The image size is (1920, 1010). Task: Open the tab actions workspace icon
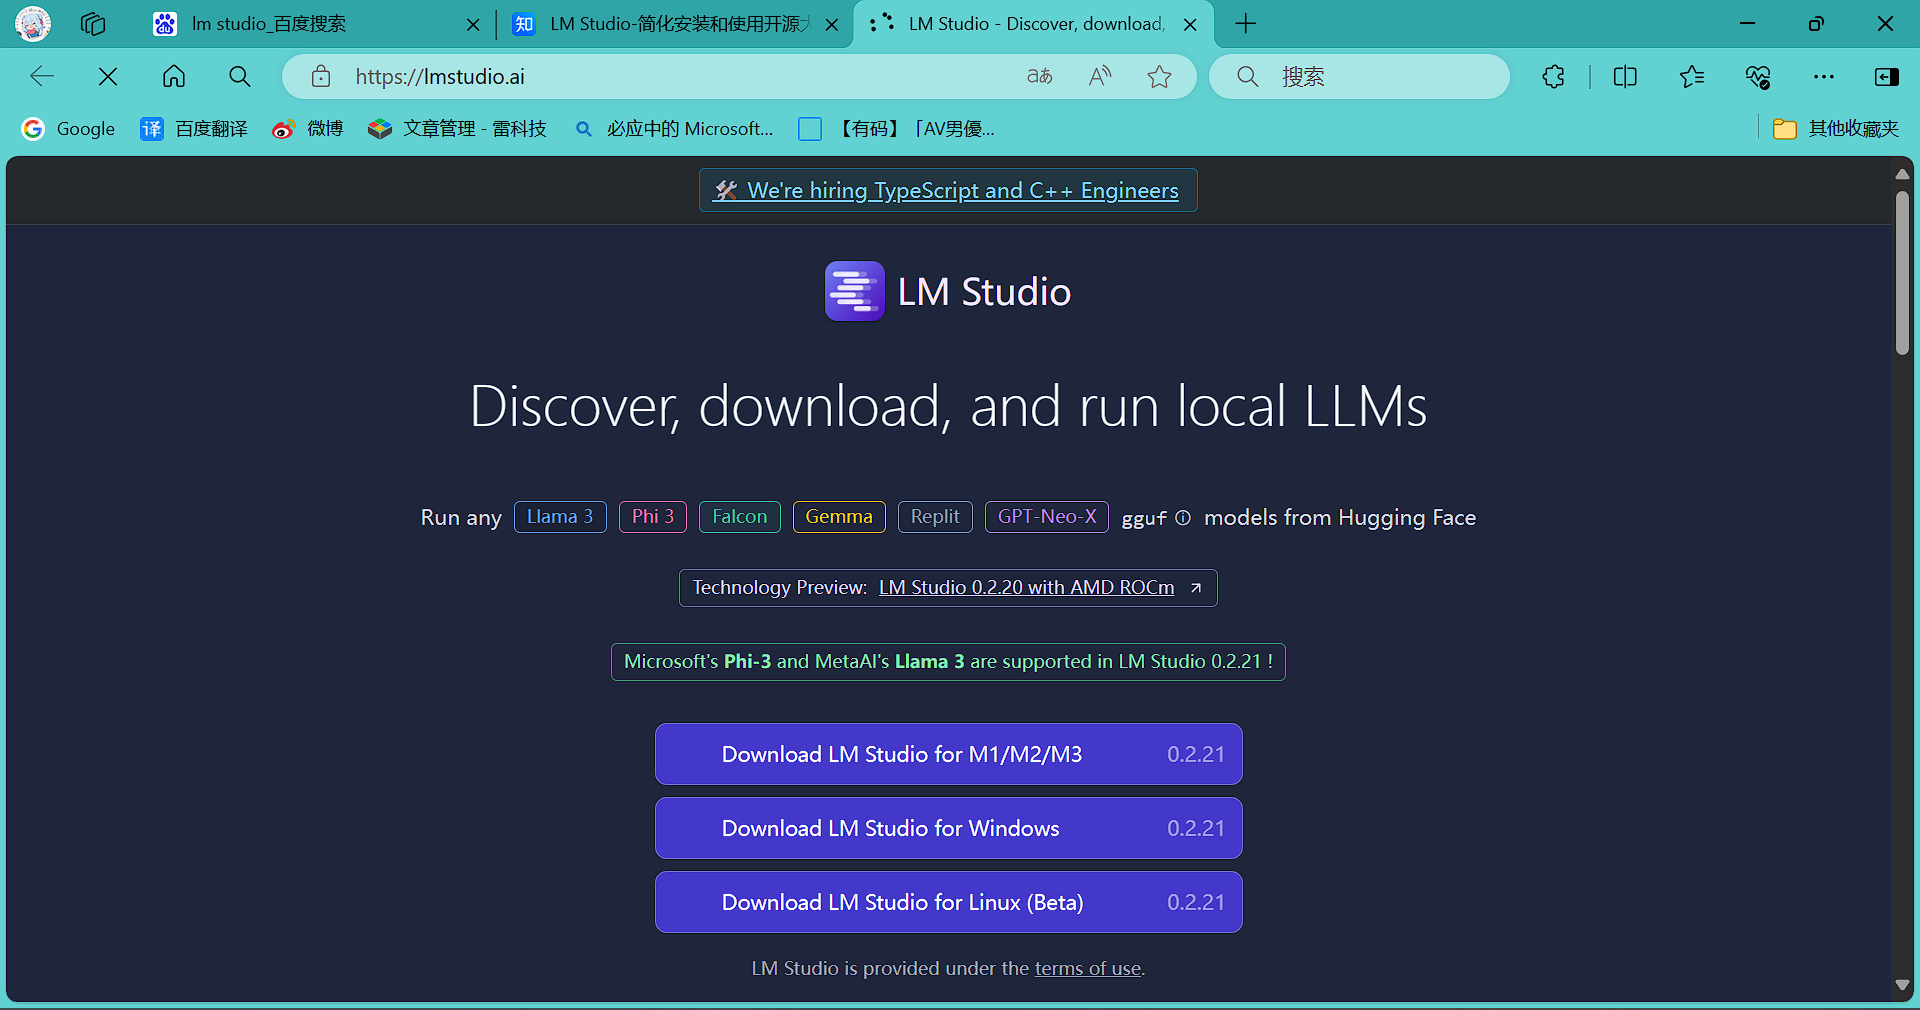click(x=93, y=24)
